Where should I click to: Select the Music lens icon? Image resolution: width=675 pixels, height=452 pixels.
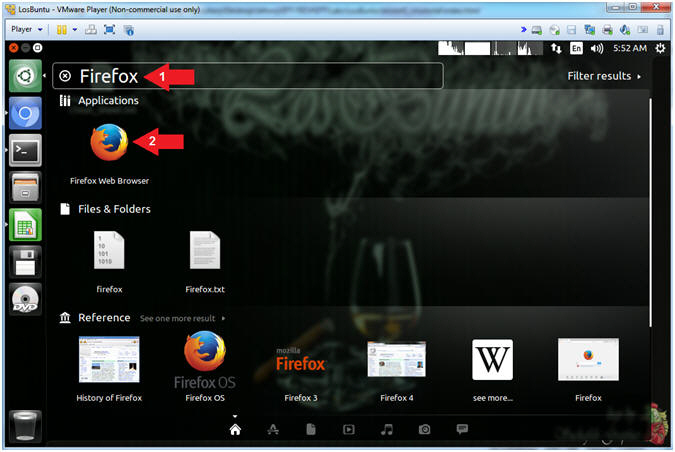(387, 429)
